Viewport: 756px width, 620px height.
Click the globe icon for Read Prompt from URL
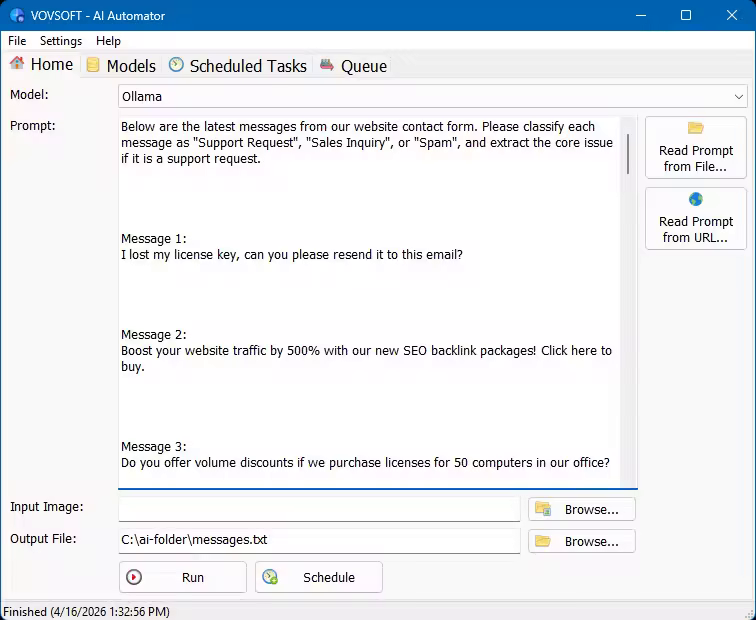(696, 200)
